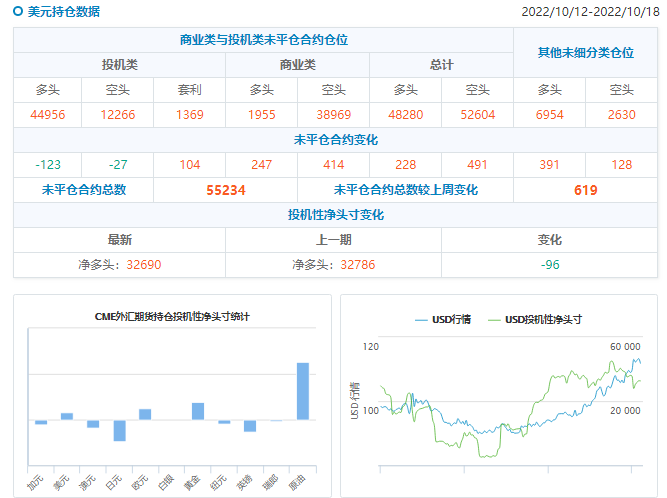Click the blue USD行情 legend line marker
Image resolution: width=667 pixels, height=498 pixels.
pyautogui.click(x=419, y=320)
